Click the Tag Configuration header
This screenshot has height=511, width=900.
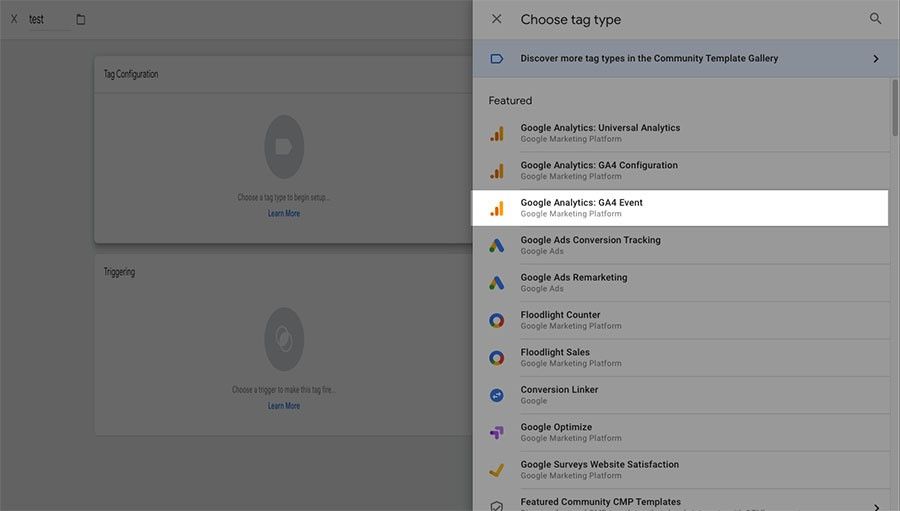pyautogui.click(x=131, y=74)
